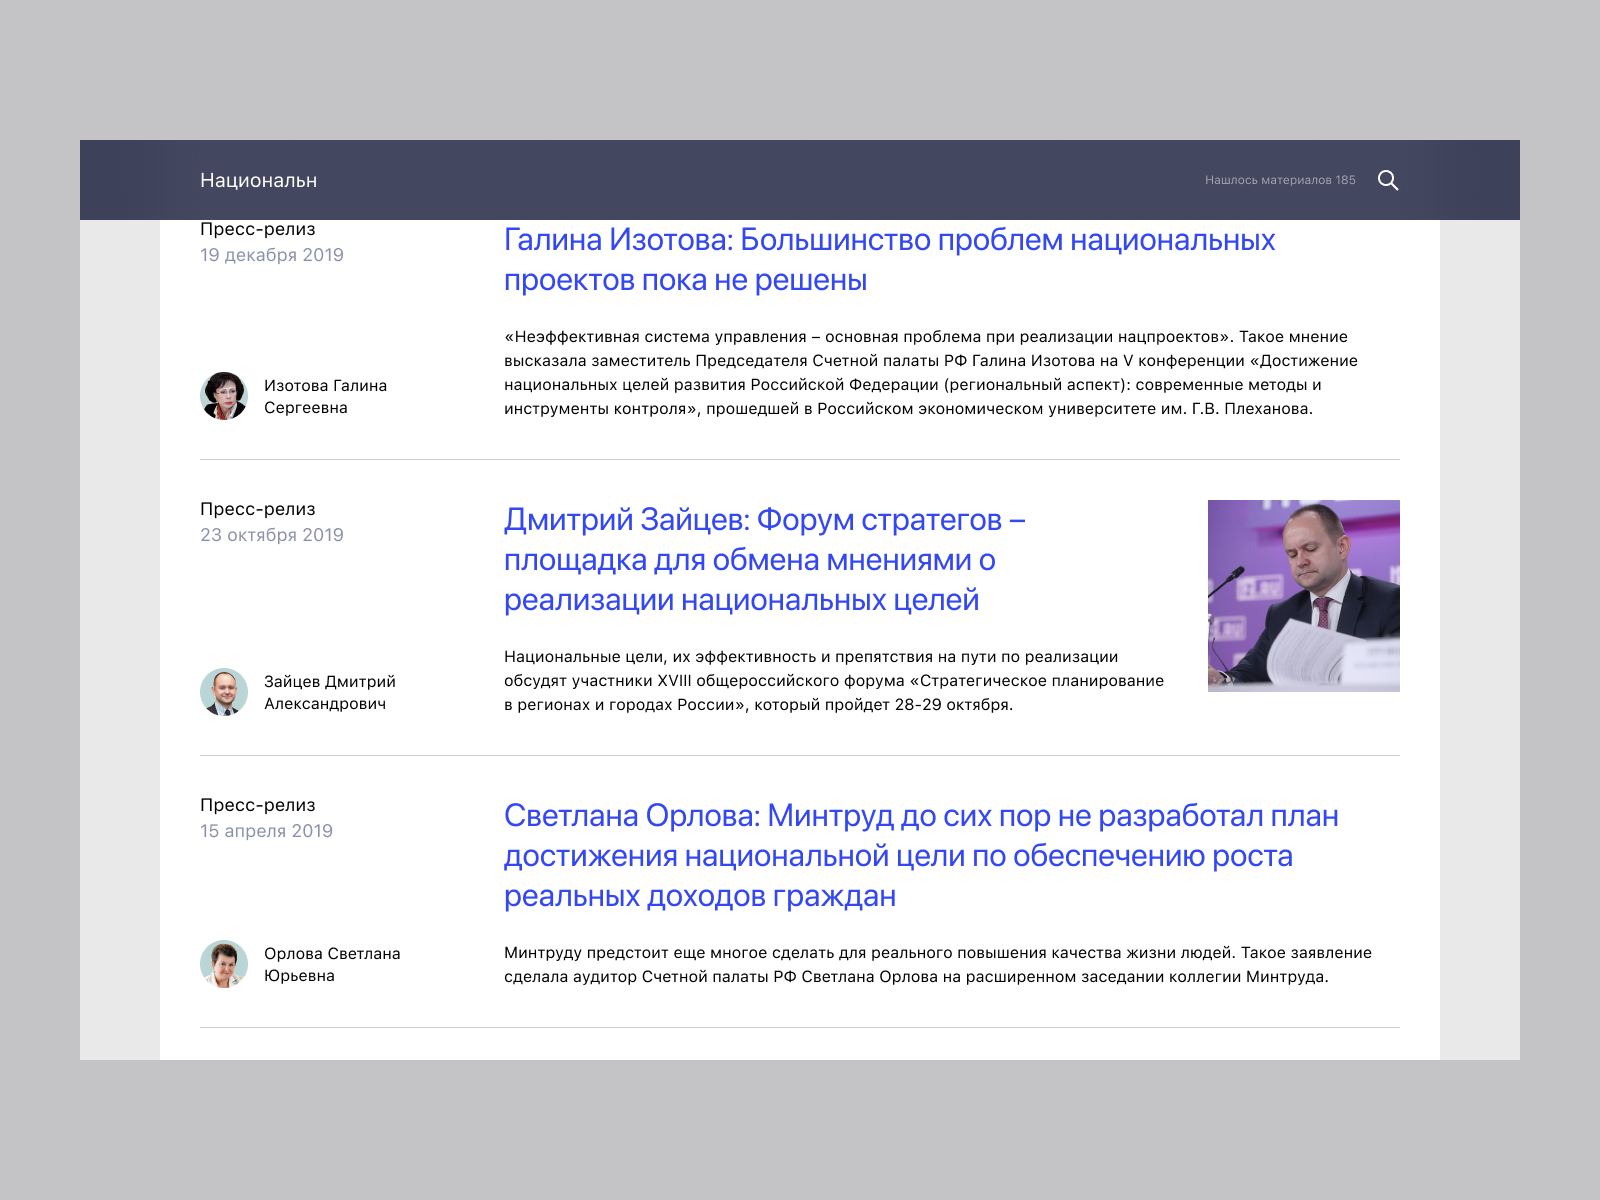The height and width of the screenshot is (1200, 1600).
Task: Click the Пресс-релиз label above 15 апреля 2019
Action: click(257, 805)
